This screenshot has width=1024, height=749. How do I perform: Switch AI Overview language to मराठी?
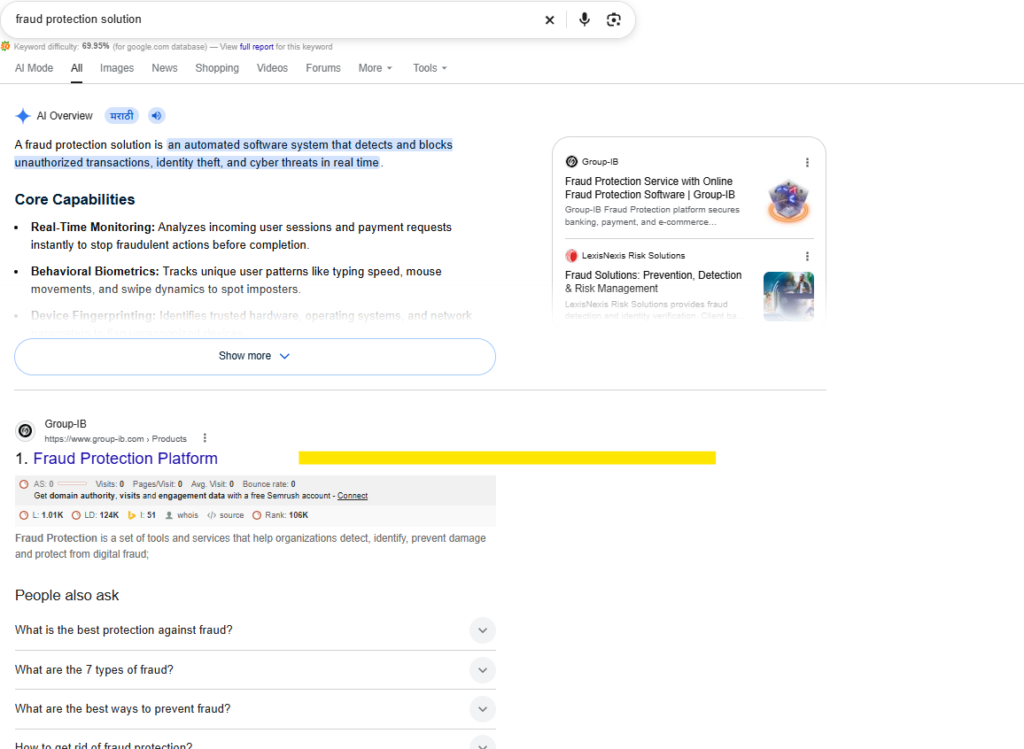tap(121, 116)
